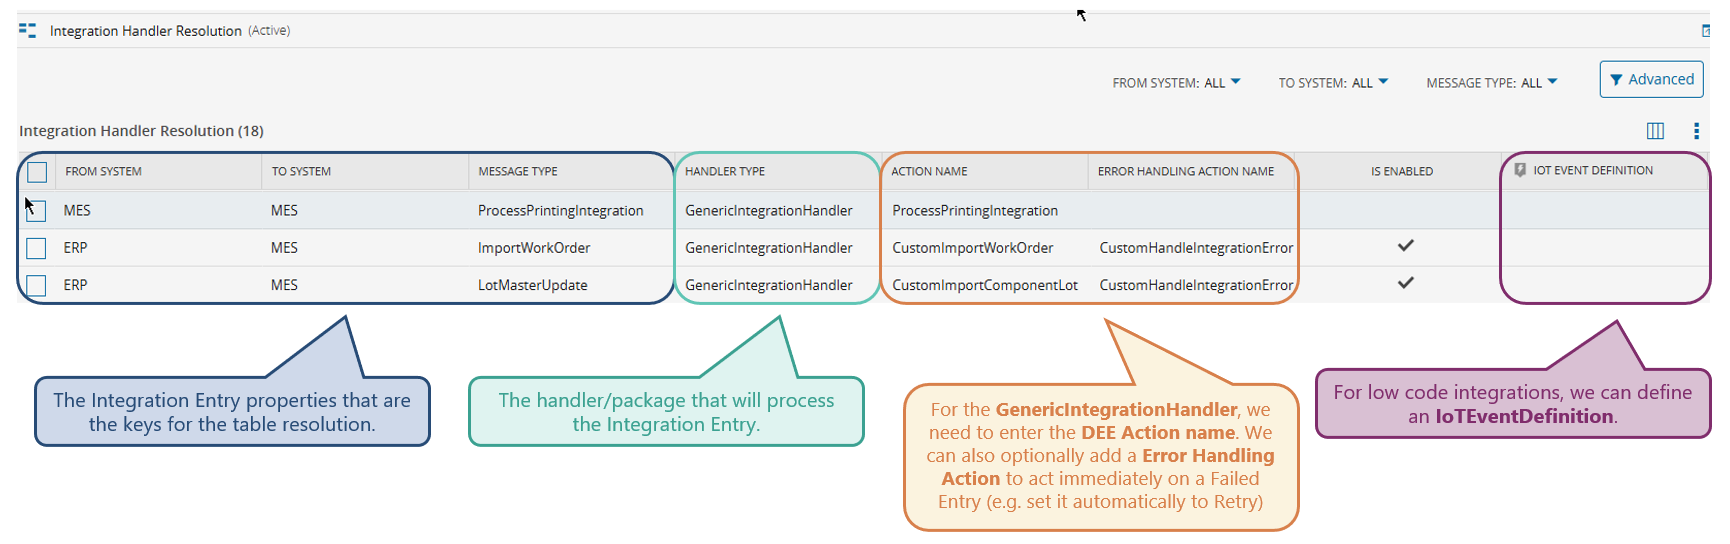Click the MES from-system cell in first row
Screen dimensions: 1730x544
coord(77,211)
